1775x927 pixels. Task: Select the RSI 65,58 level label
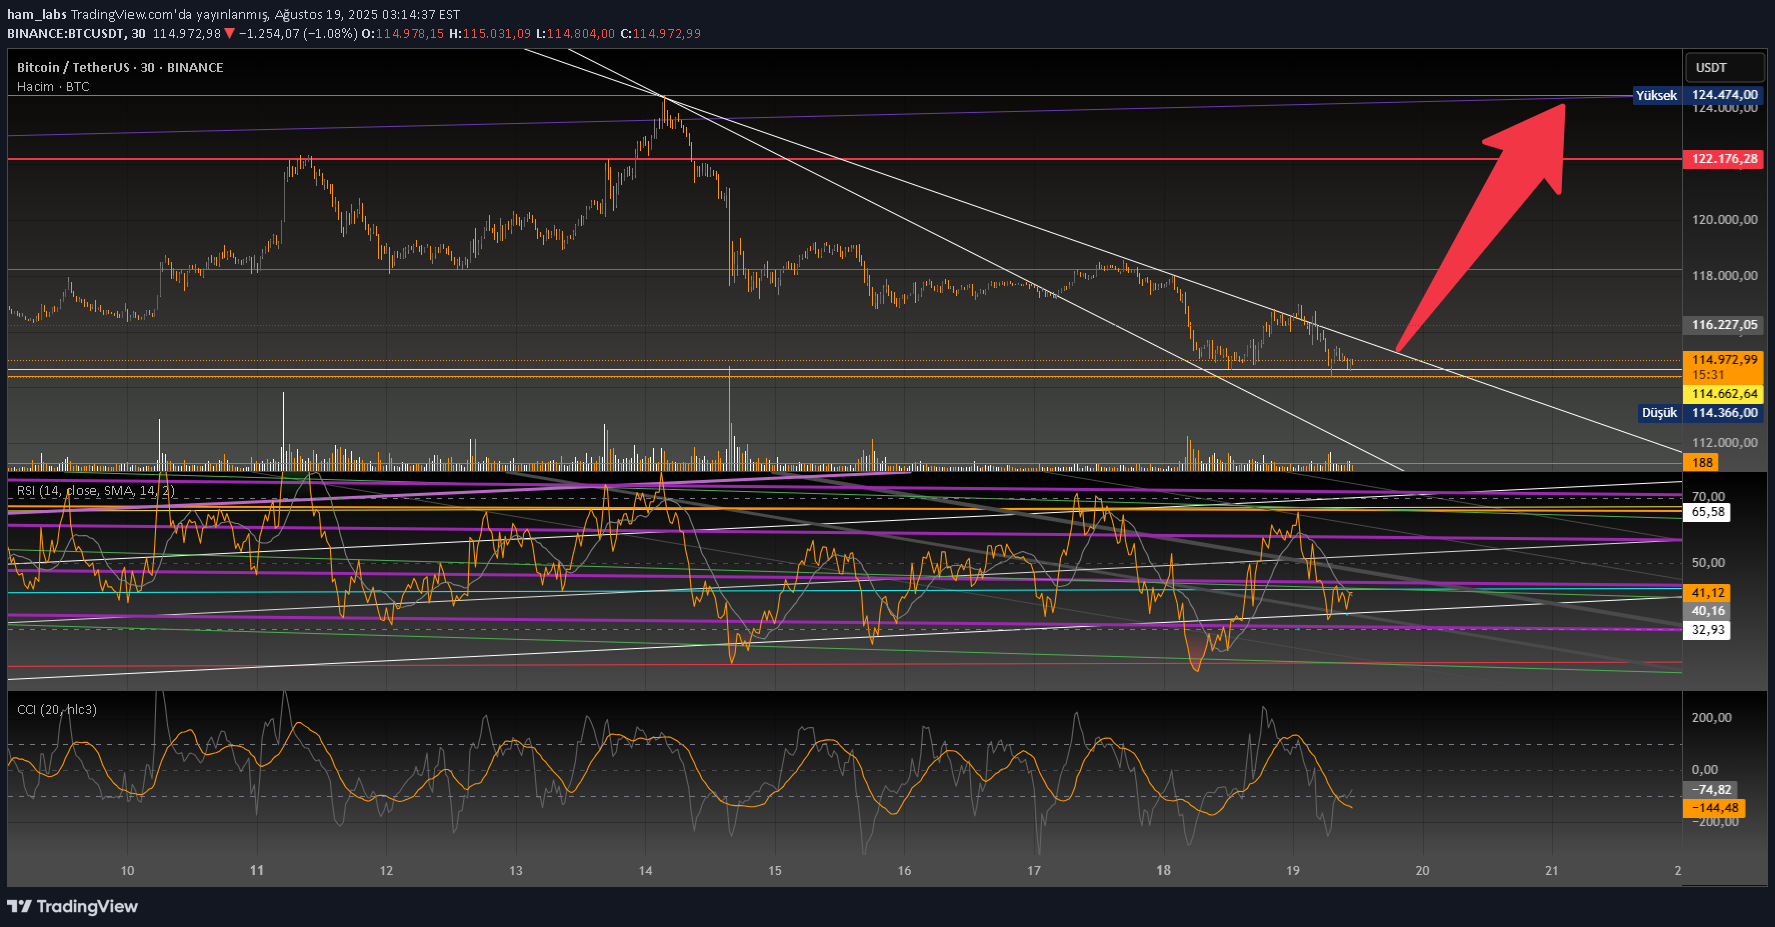click(1707, 512)
